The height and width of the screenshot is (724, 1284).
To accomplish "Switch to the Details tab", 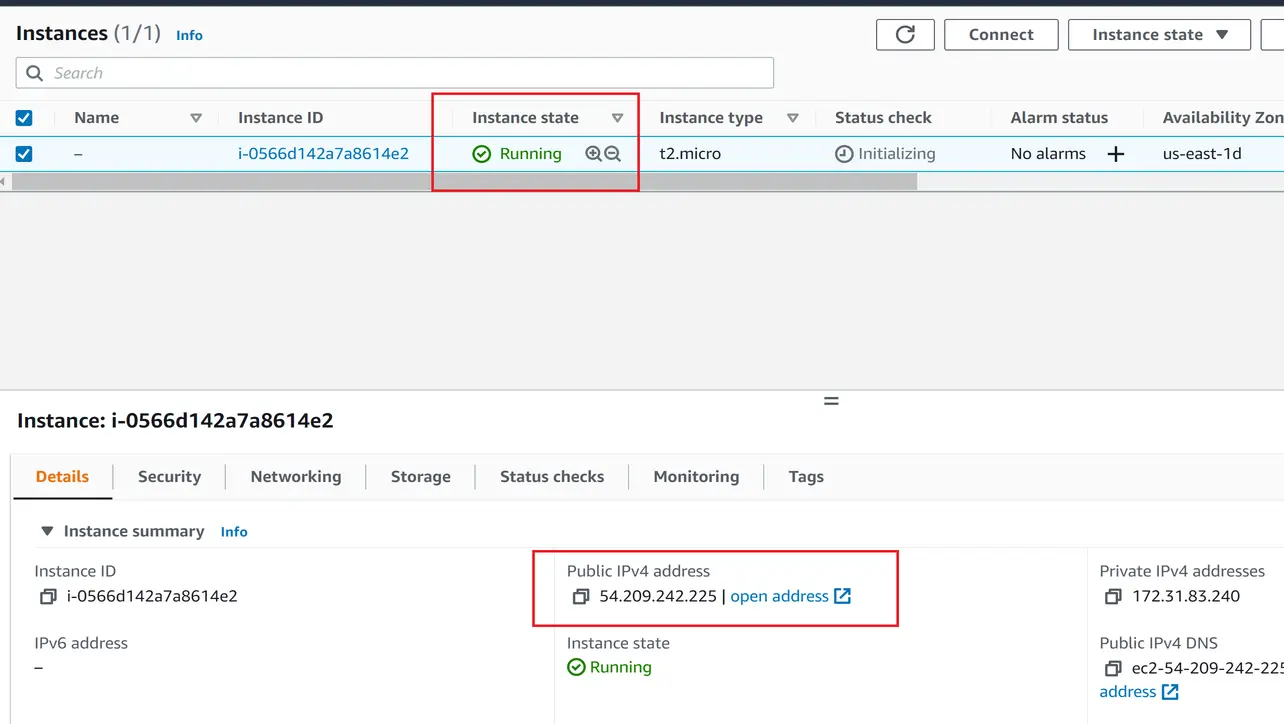I will click(x=62, y=477).
